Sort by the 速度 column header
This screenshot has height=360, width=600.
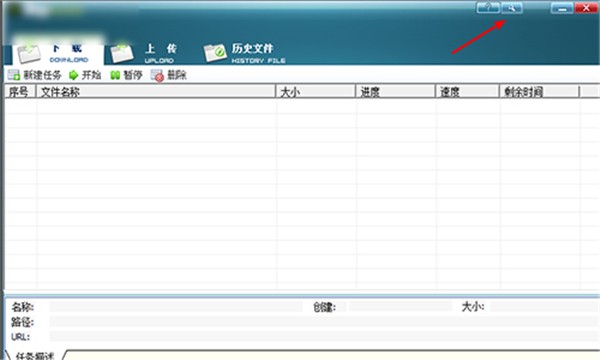pos(467,92)
